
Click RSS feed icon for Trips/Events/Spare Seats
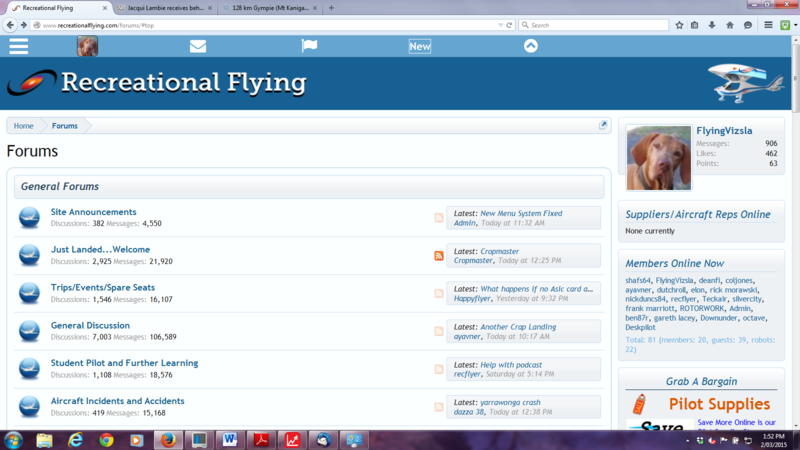(x=439, y=293)
